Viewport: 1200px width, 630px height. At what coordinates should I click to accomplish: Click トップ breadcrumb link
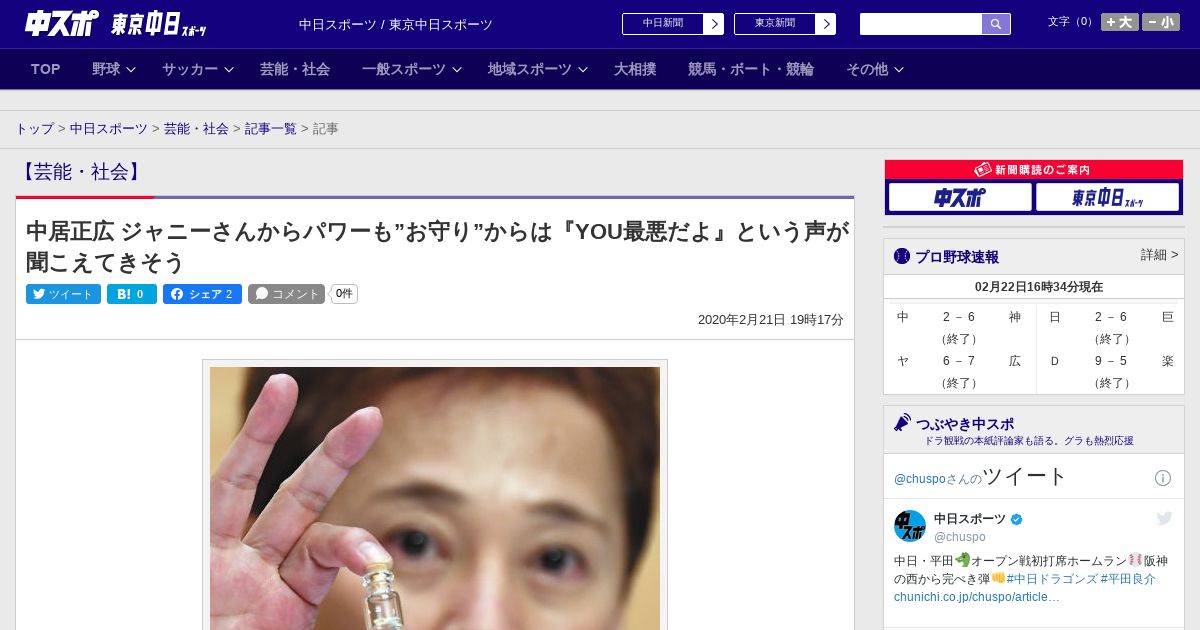coord(34,129)
